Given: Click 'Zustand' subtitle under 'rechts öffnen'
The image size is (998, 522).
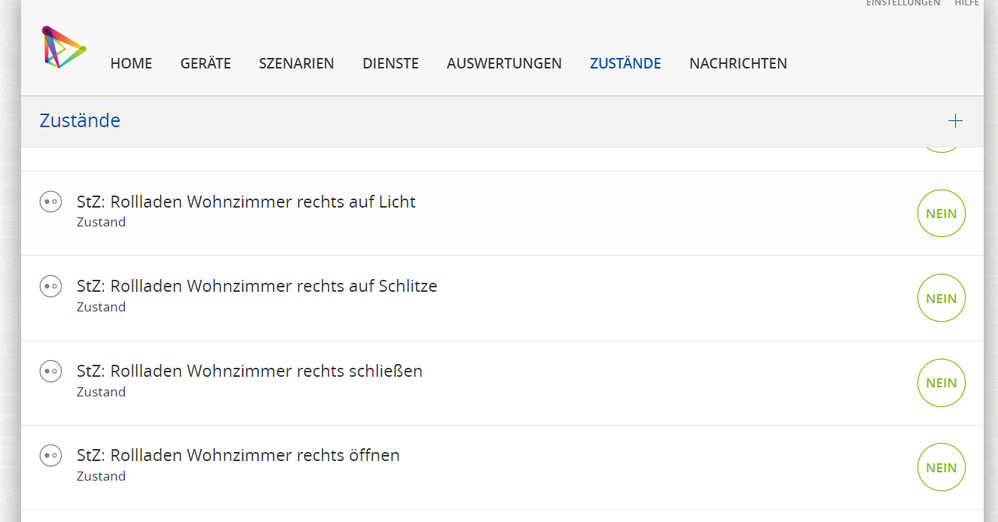Looking at the screenshot, I should (x=101, y=476).
